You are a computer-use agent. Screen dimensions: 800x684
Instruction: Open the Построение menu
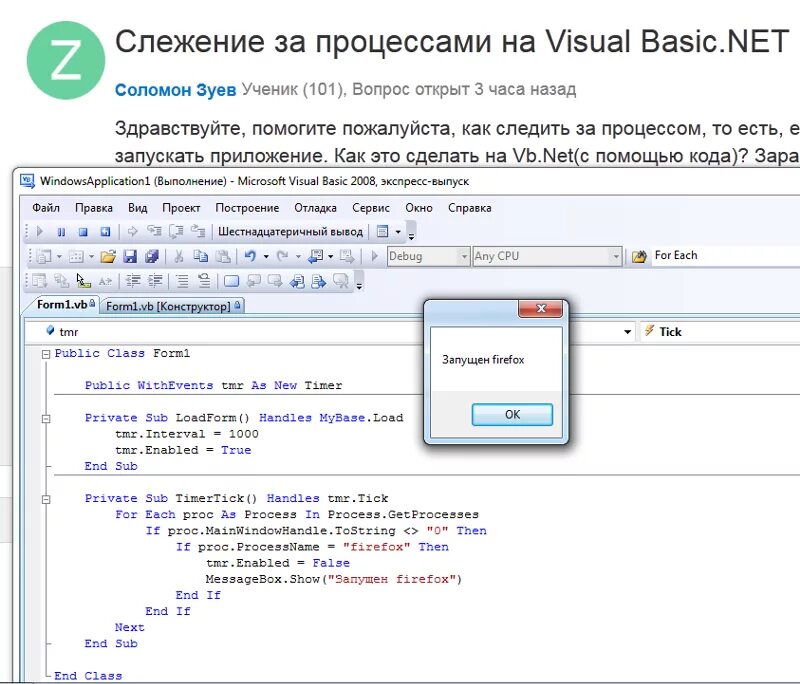click(247, 208)
